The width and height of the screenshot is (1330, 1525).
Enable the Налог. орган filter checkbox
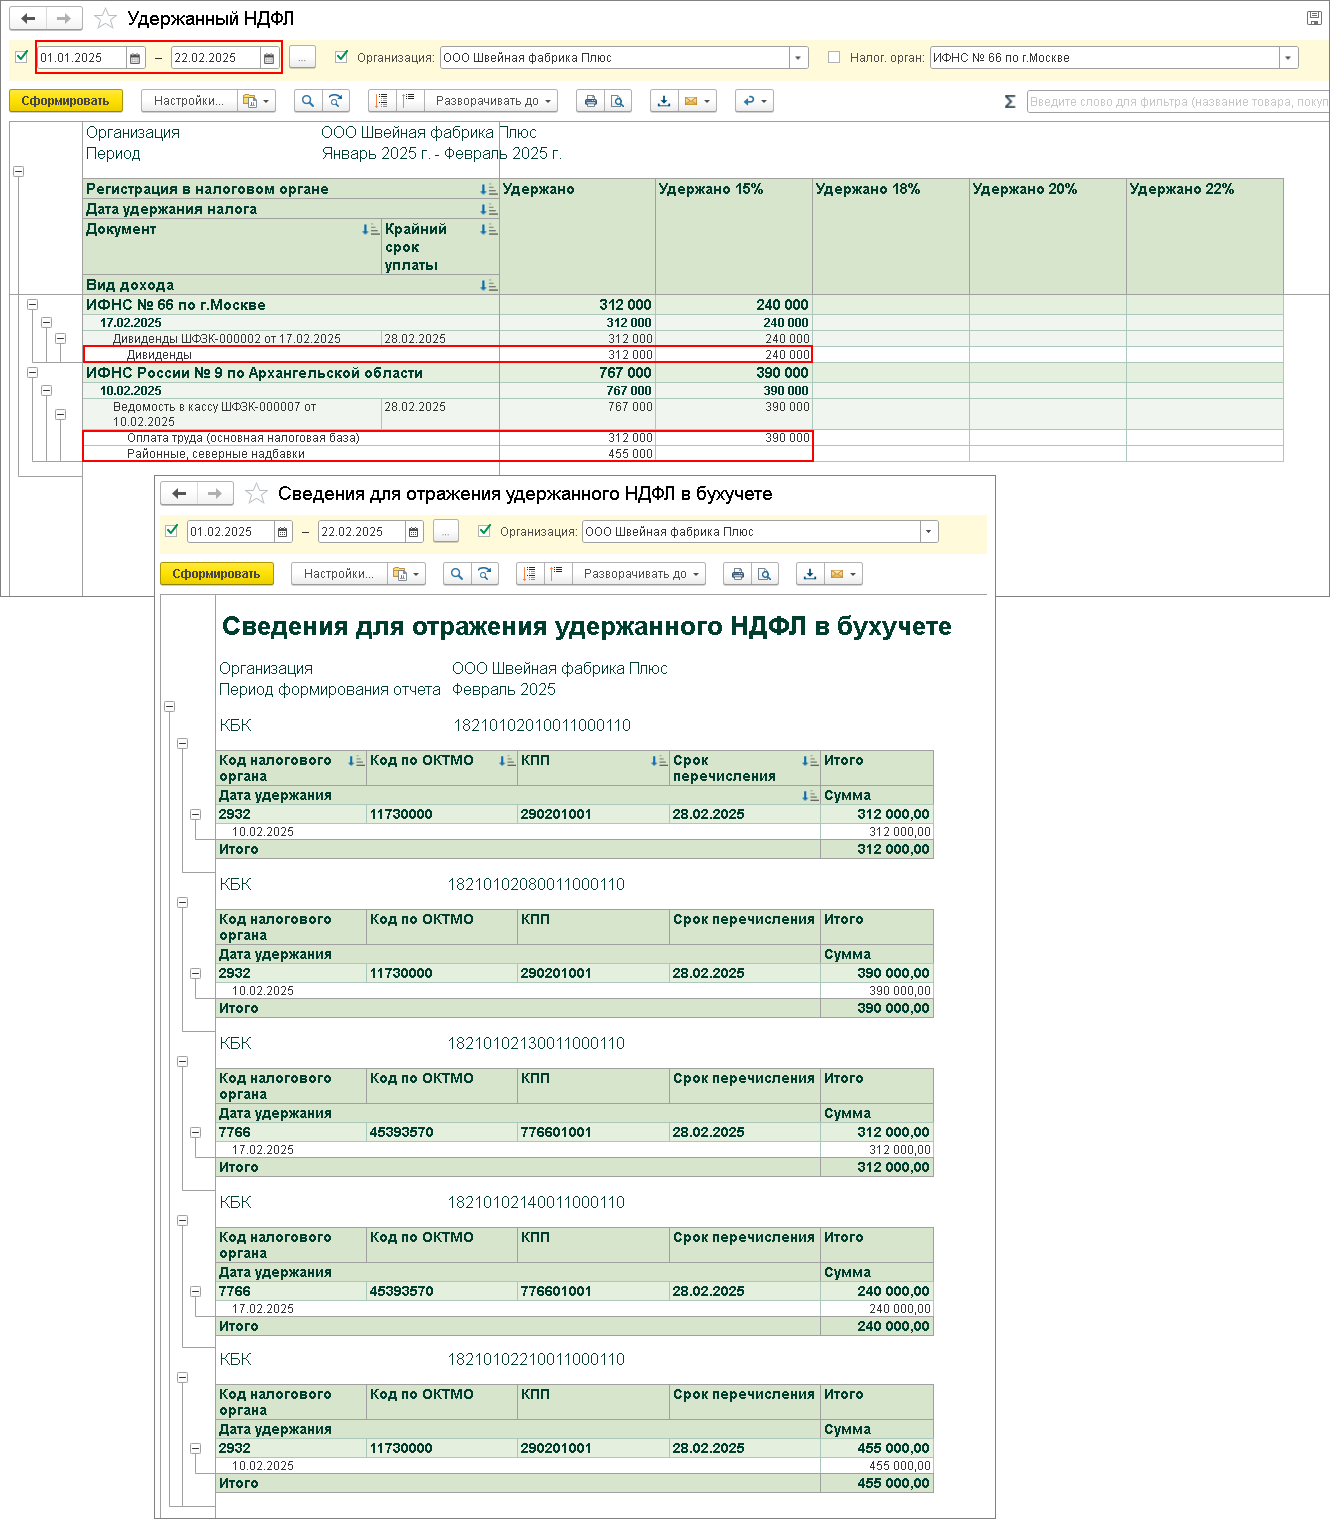click(x=834, y=57)
